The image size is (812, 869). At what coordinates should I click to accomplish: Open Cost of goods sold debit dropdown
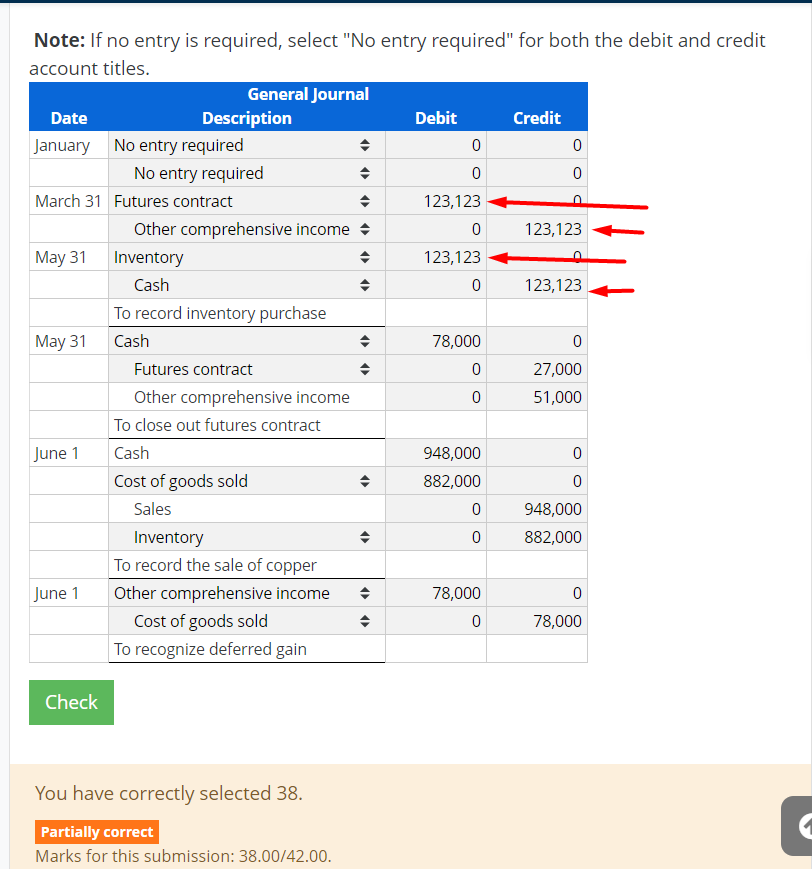point(247,481)
